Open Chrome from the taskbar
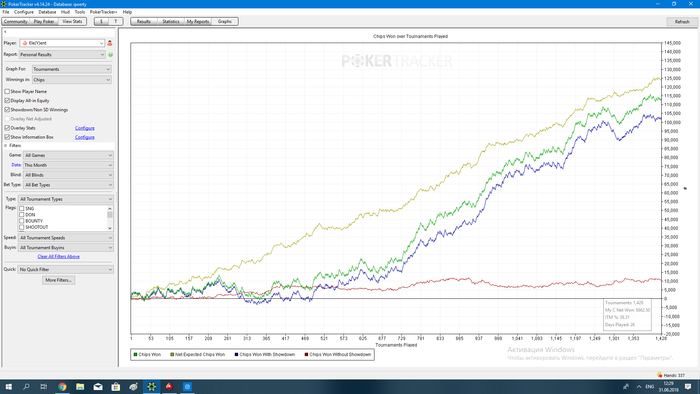The height and width of the screenshot is (394, 700). (62, 387)
